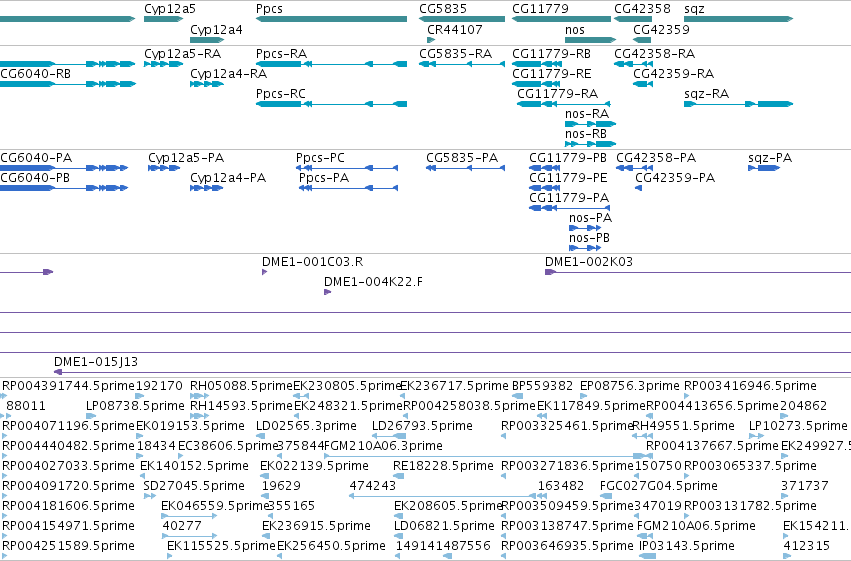Click the nos-PA protein label
The height and width of the screenshot is (561, 851).
pyautogui.click(x=590, y=218)
